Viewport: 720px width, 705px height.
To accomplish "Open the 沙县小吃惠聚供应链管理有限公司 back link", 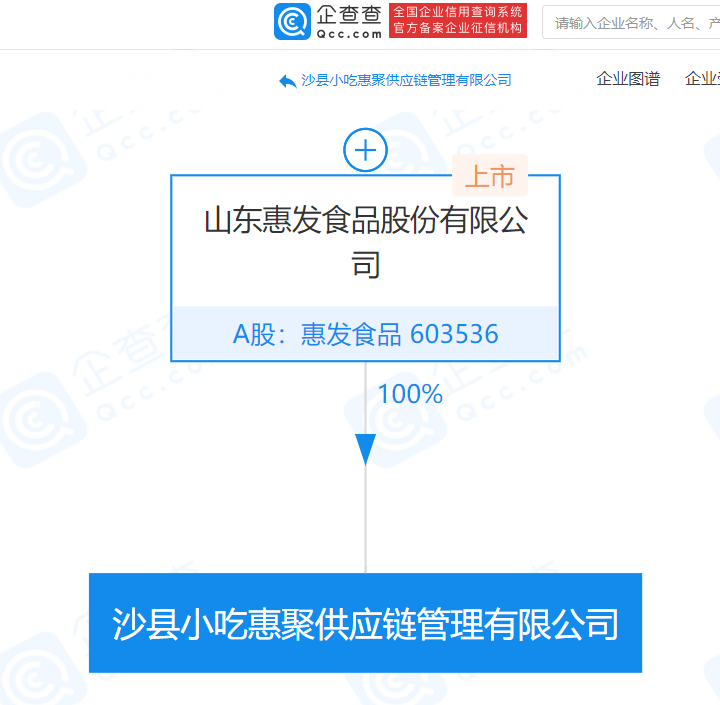I will point(406,80).
